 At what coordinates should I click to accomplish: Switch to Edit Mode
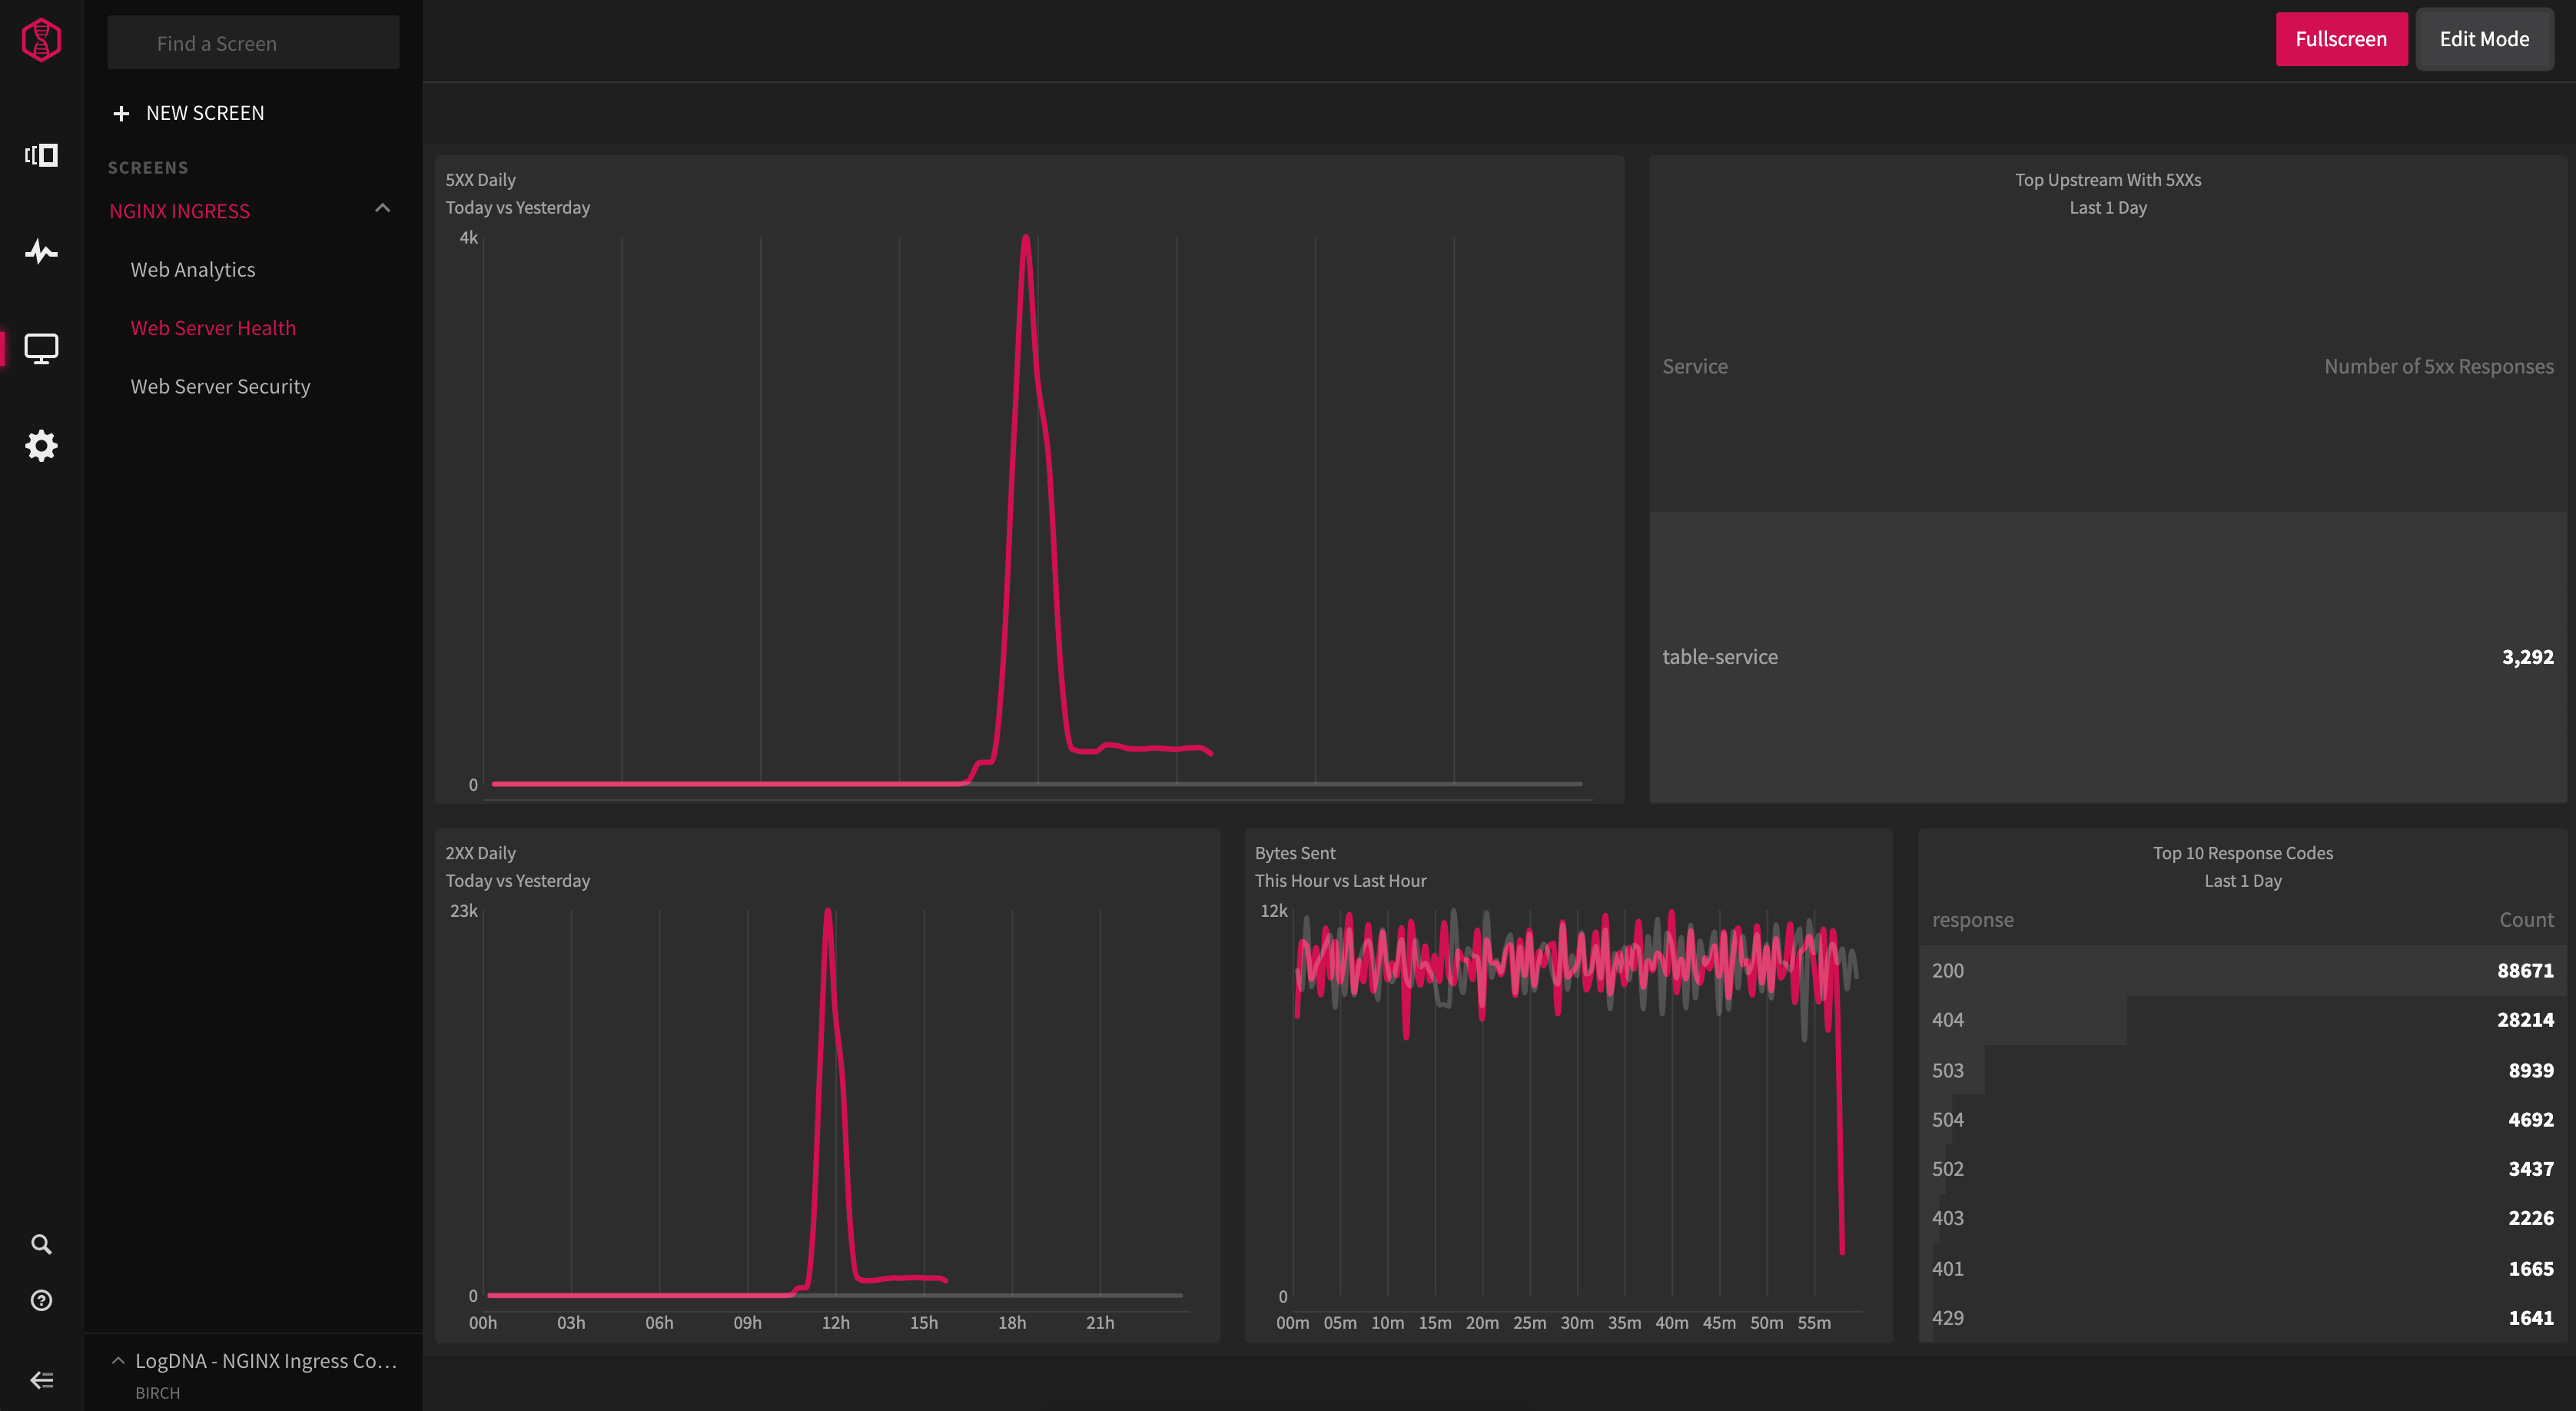click(2484, 39)
